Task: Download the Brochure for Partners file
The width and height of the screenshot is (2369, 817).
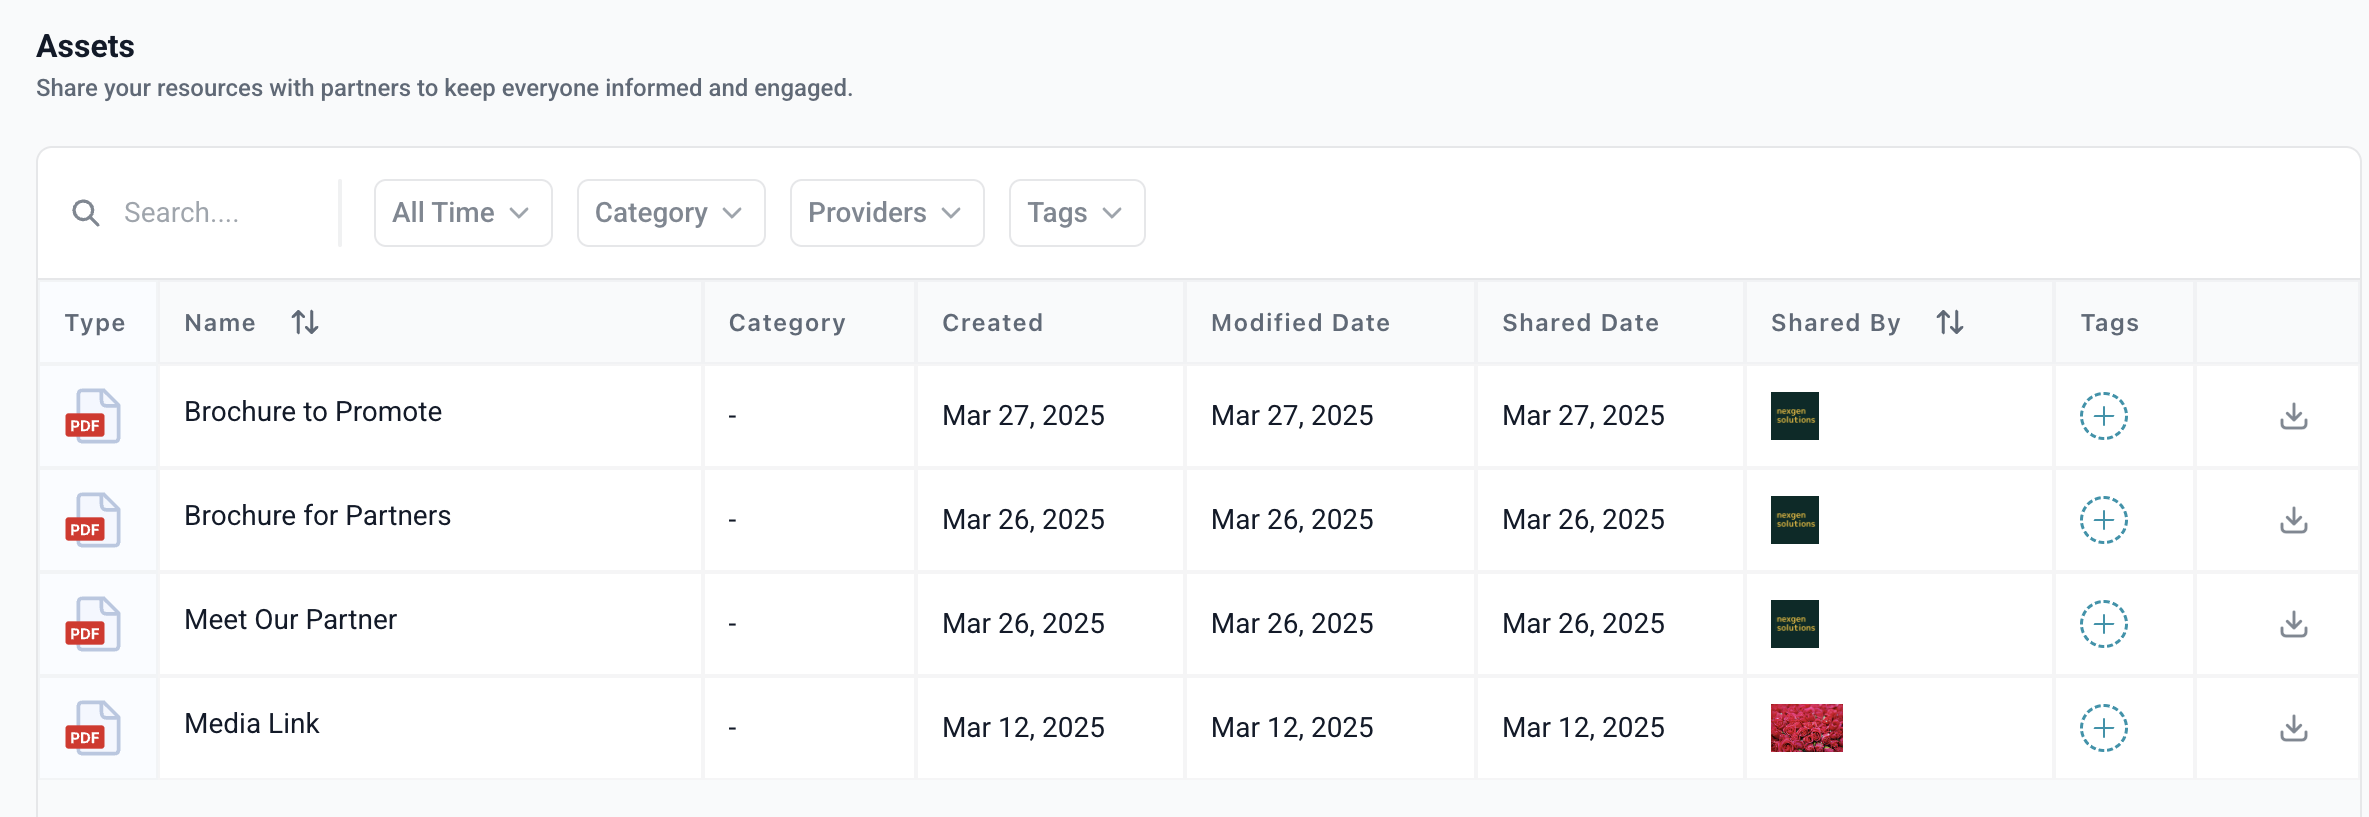Action: (x=2293, y=520)
